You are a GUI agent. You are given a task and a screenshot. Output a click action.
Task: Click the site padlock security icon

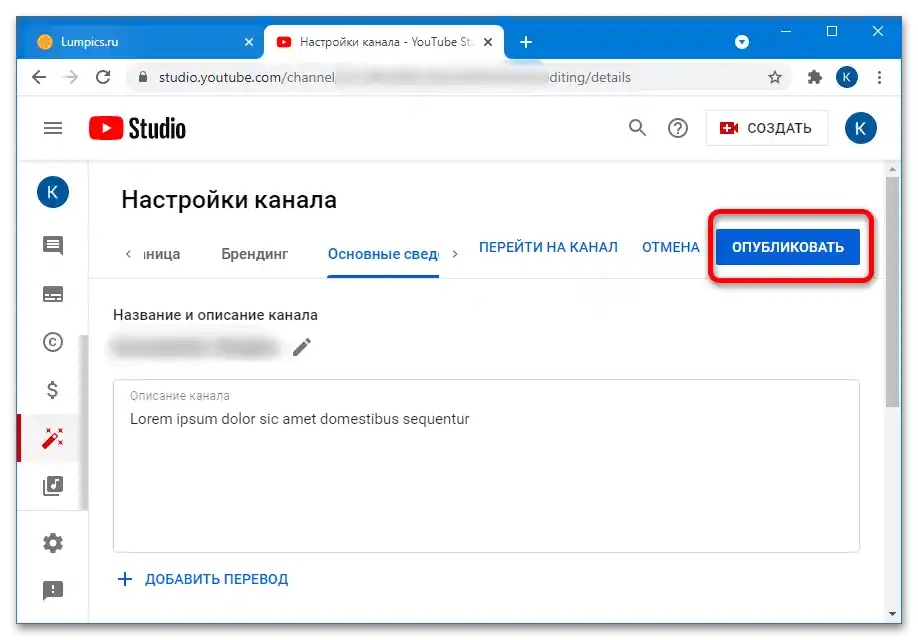143,77
